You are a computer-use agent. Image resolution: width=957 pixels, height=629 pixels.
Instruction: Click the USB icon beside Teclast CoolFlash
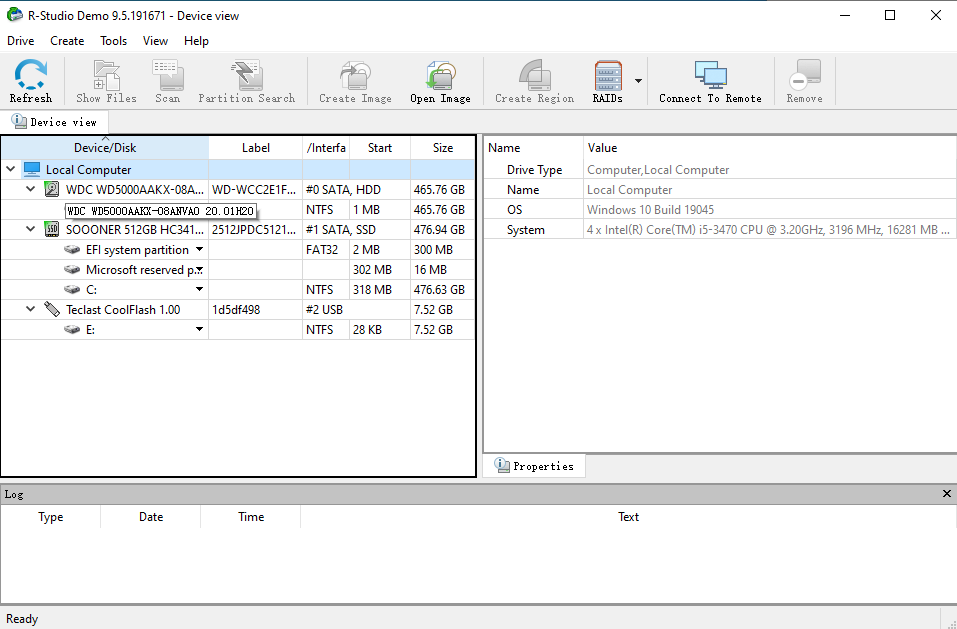point(52,309)
